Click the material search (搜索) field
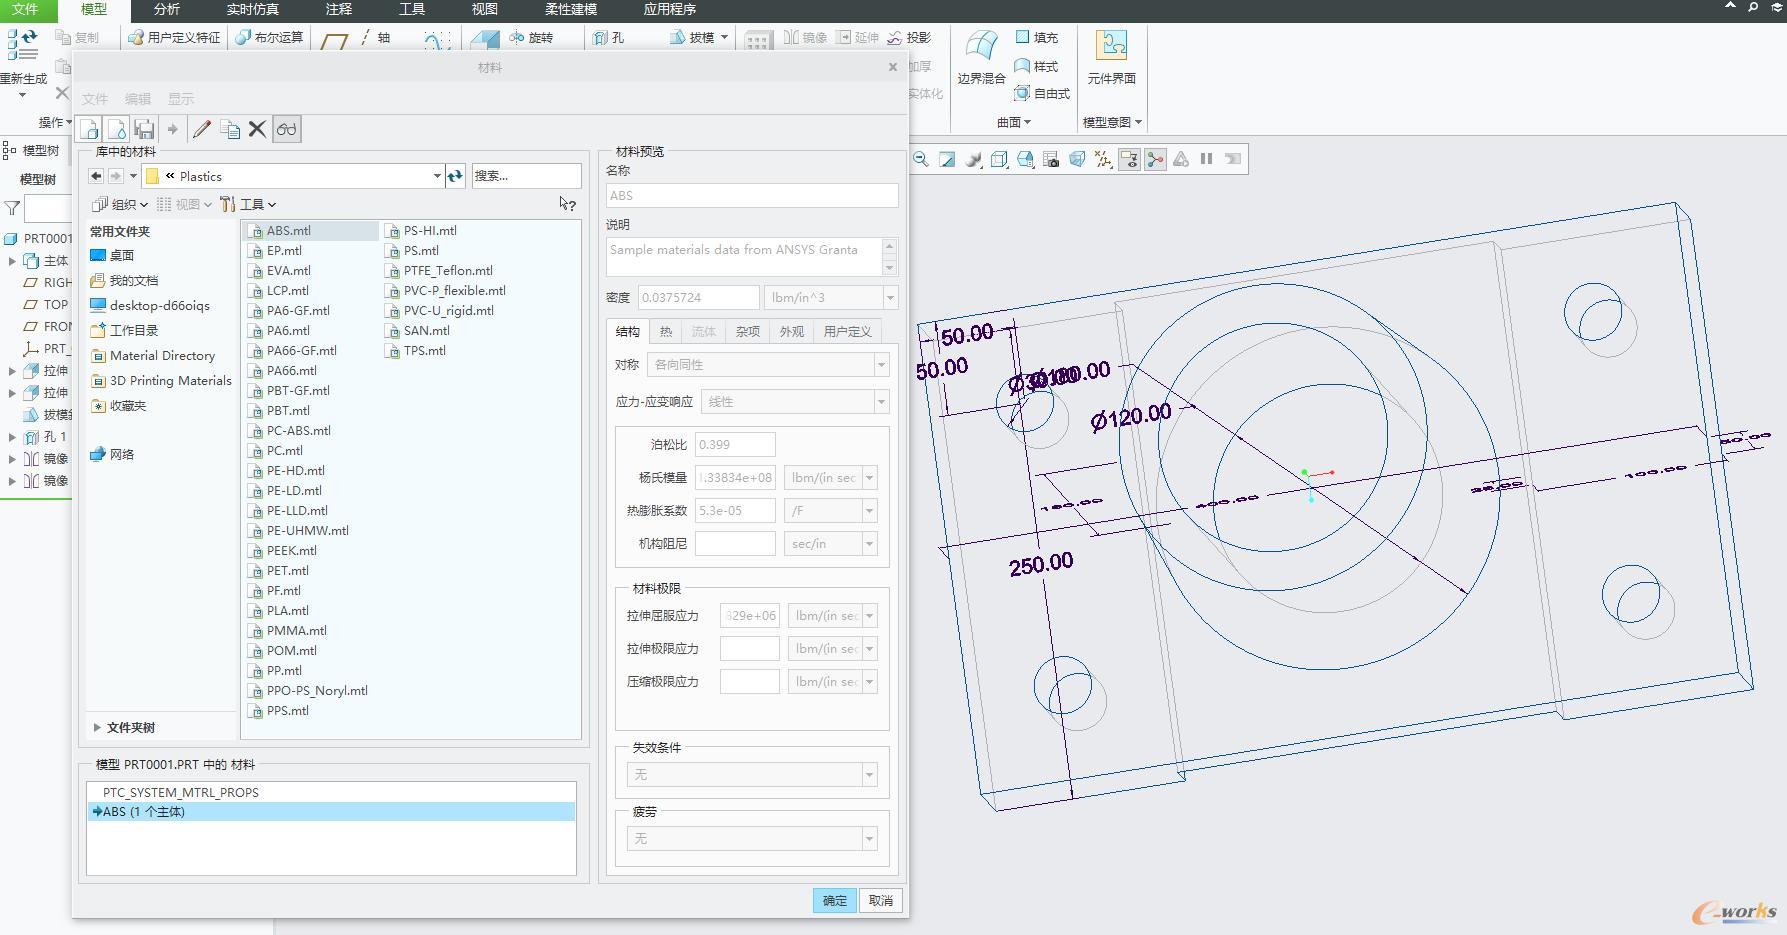The image size is (1787, 935). (526, 176)
